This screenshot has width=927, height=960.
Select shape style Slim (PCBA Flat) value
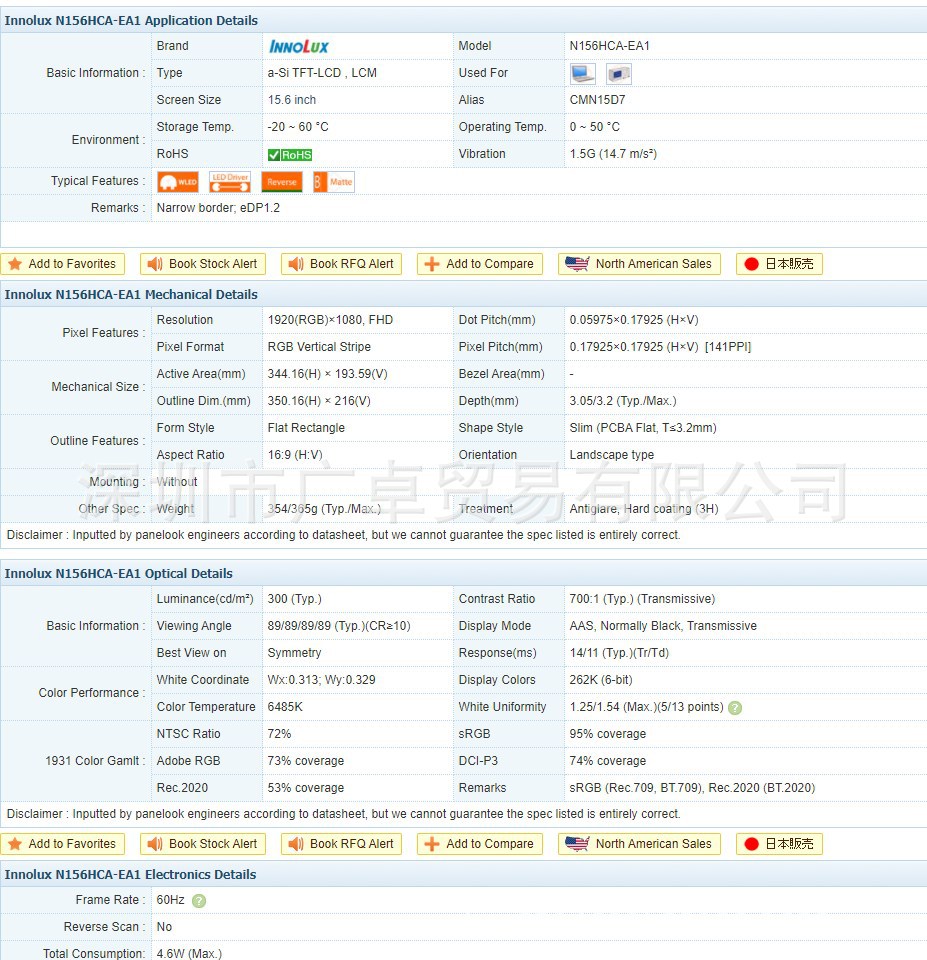coord(643,427)
